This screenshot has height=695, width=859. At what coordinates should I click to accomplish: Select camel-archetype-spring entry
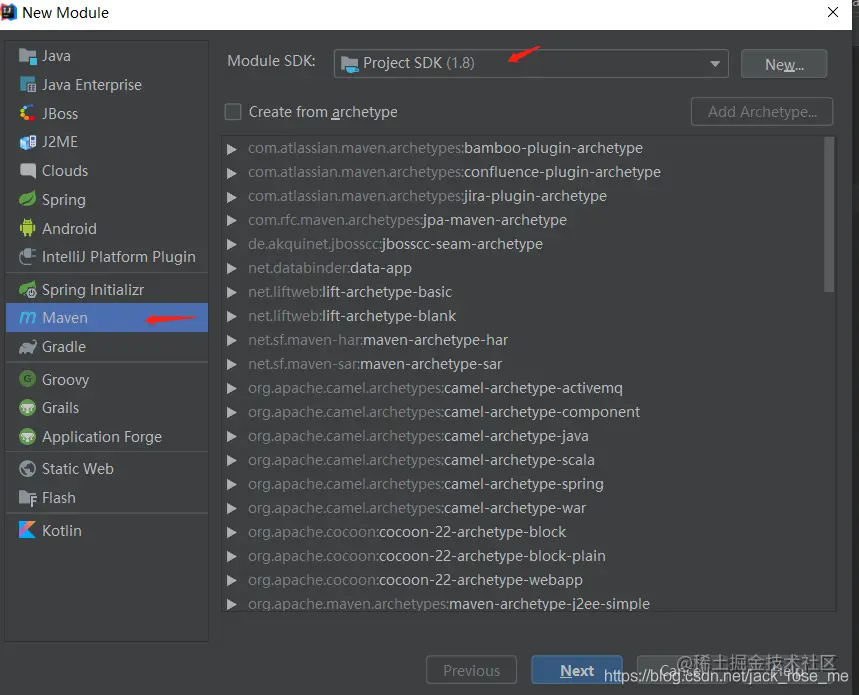pos(426,484)
